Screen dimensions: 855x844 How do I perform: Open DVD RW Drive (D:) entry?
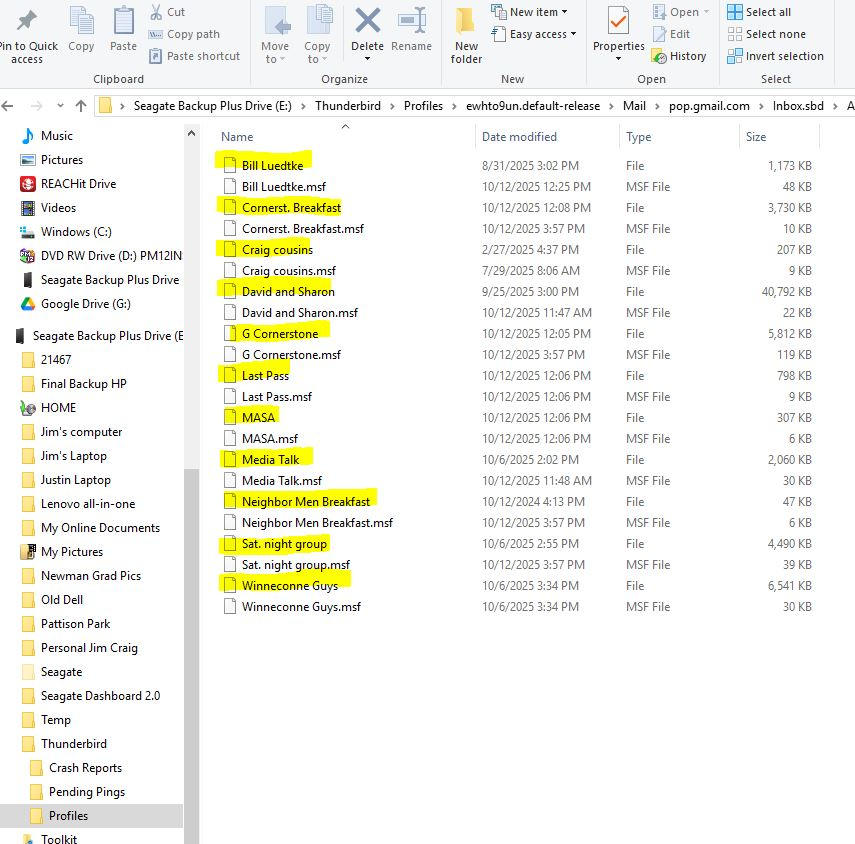(101, 256)
